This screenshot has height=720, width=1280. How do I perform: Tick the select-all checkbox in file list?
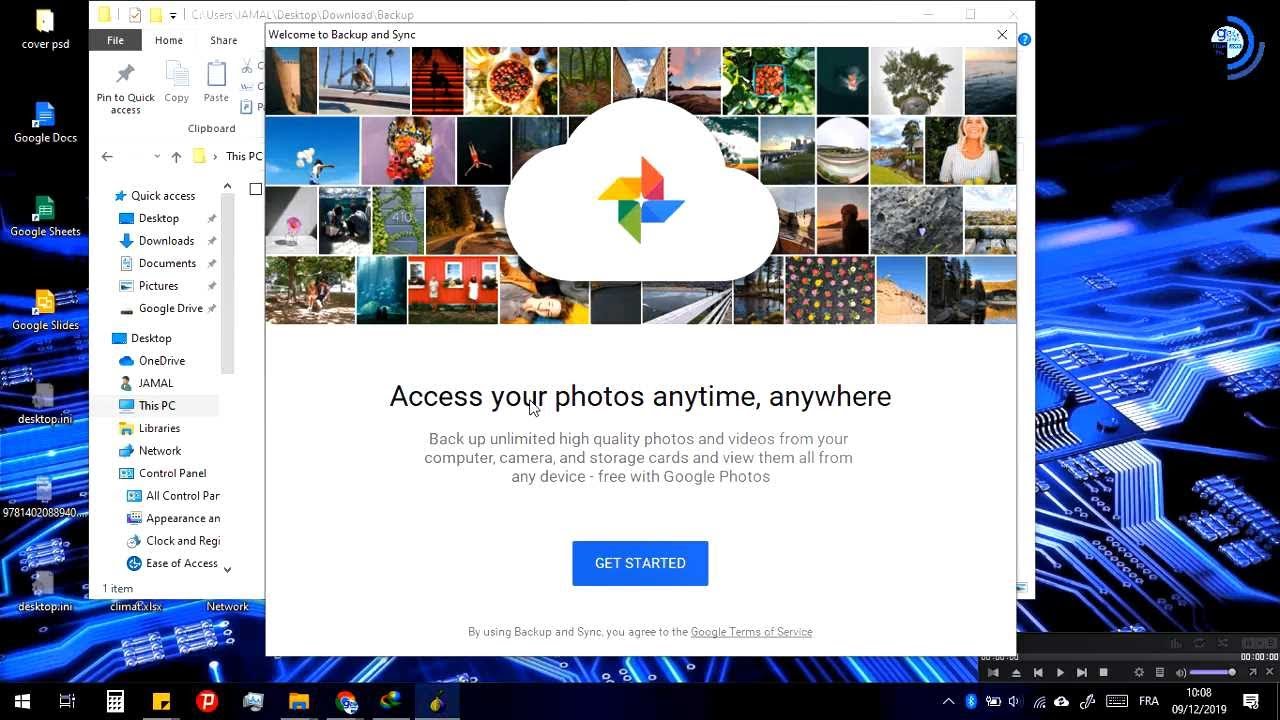(256, 189)
